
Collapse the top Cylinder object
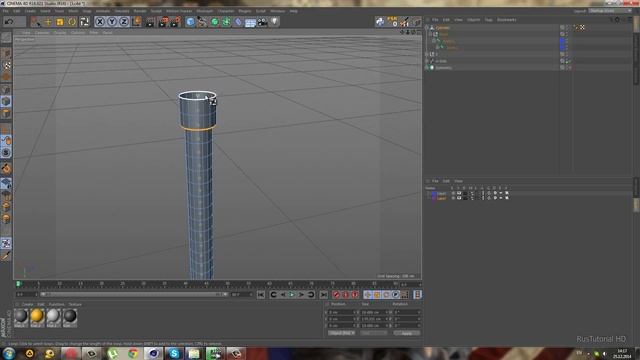[x=427, y=28]
